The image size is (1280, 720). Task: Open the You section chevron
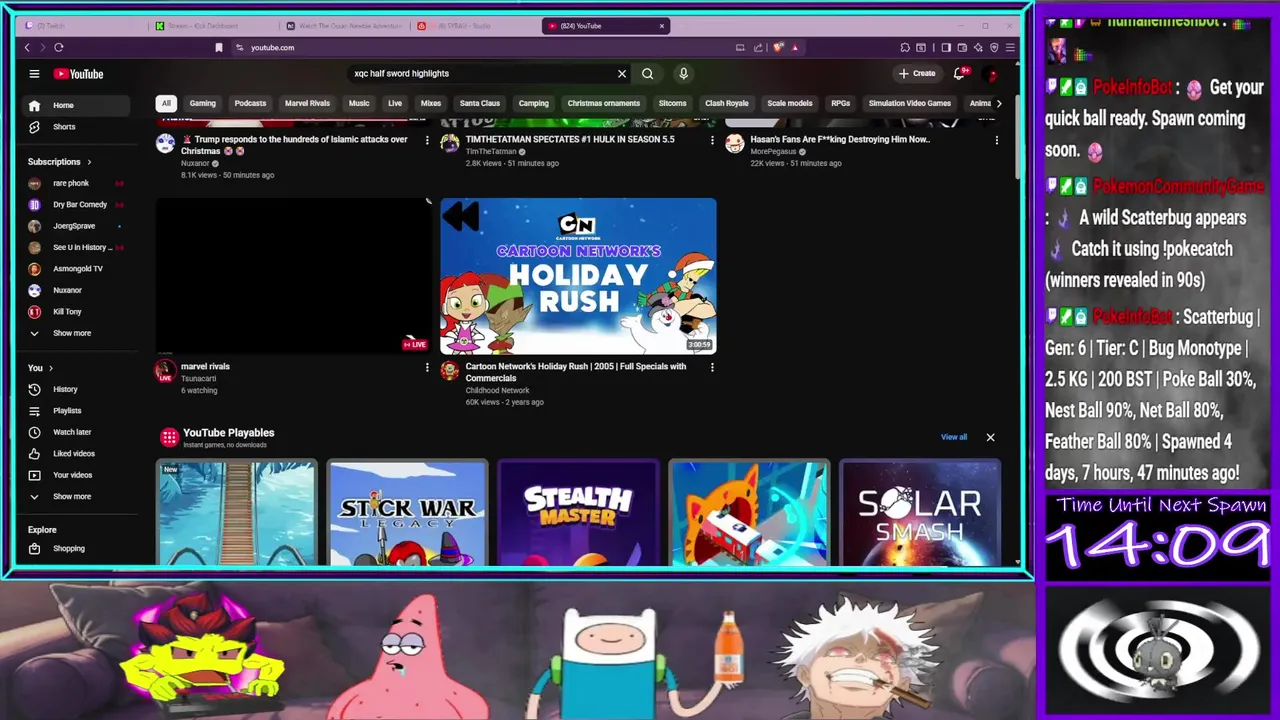(x=51, y=368)
